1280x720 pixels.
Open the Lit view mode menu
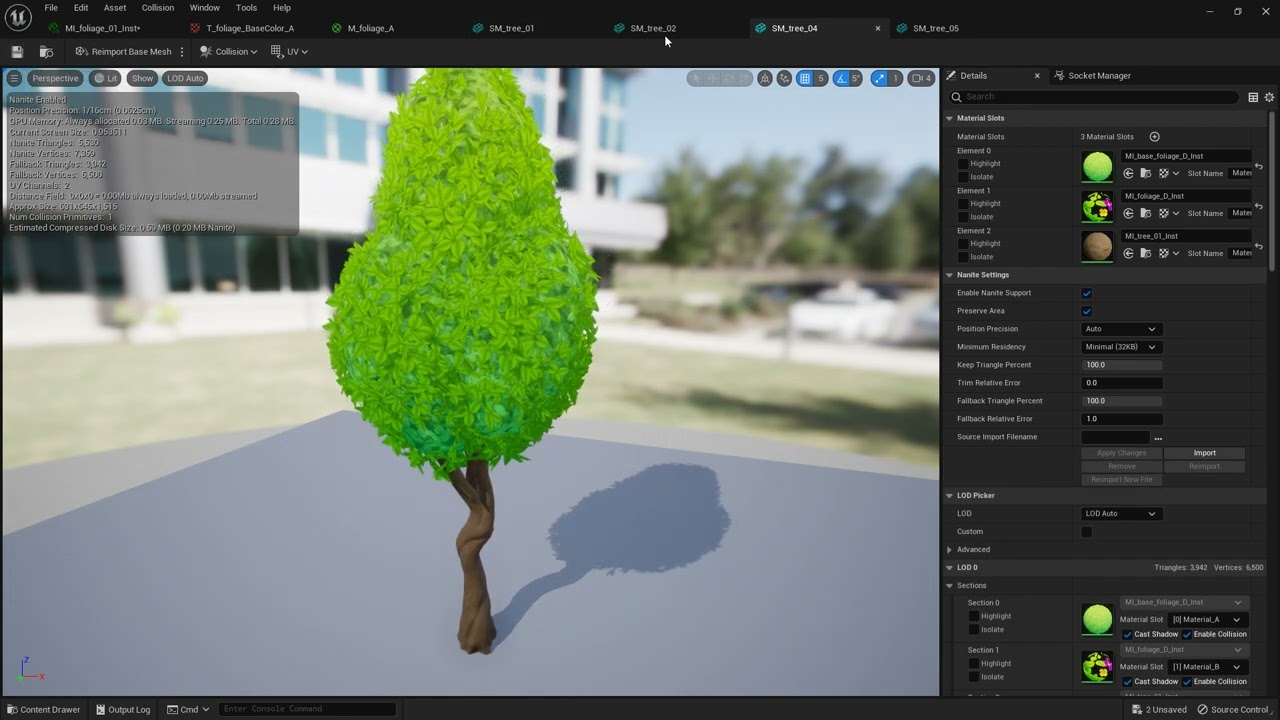(x=105, y=78)
